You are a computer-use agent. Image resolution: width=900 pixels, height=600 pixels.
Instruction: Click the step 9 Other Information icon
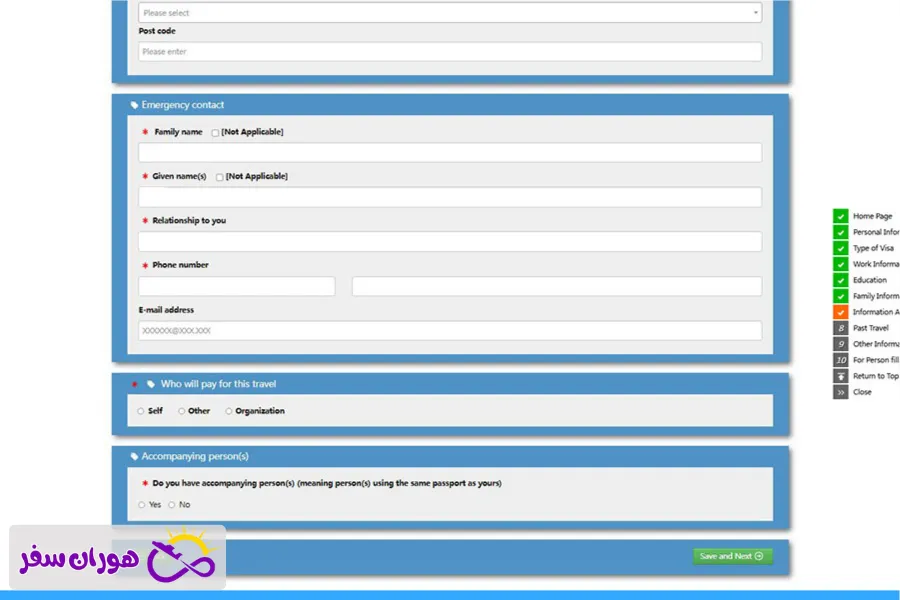point(840,344)
